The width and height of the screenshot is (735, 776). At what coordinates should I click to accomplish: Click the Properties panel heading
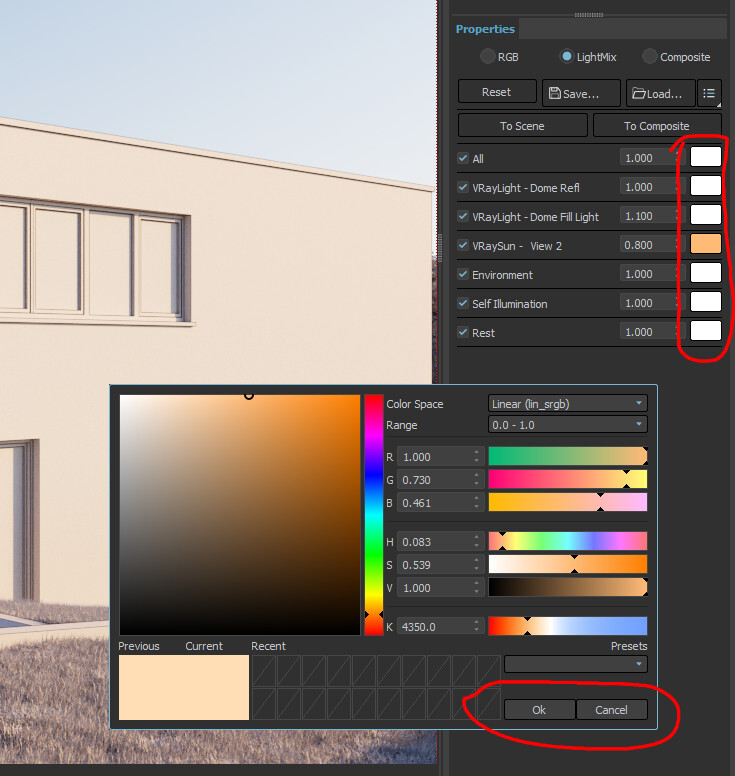(485, 29)
